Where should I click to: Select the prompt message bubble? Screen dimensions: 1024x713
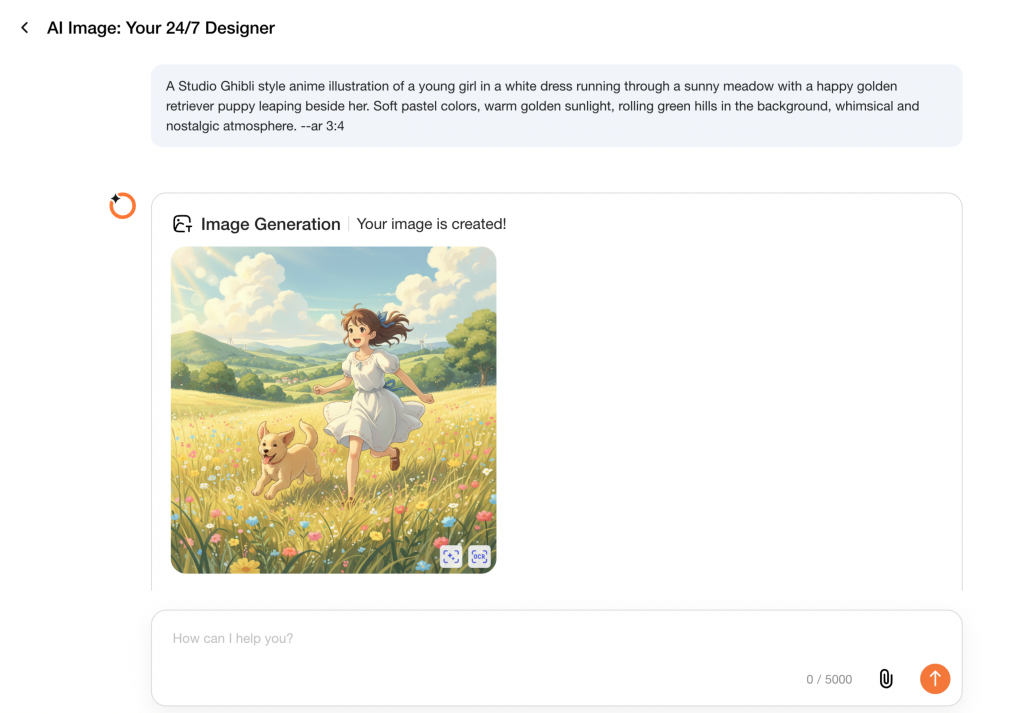coord(556,105)
